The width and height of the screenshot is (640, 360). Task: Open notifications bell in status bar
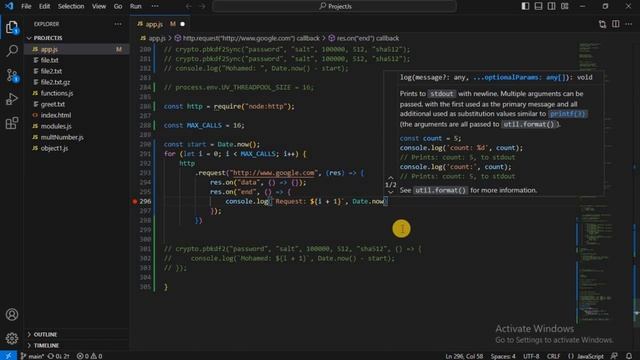pos(629,356)
